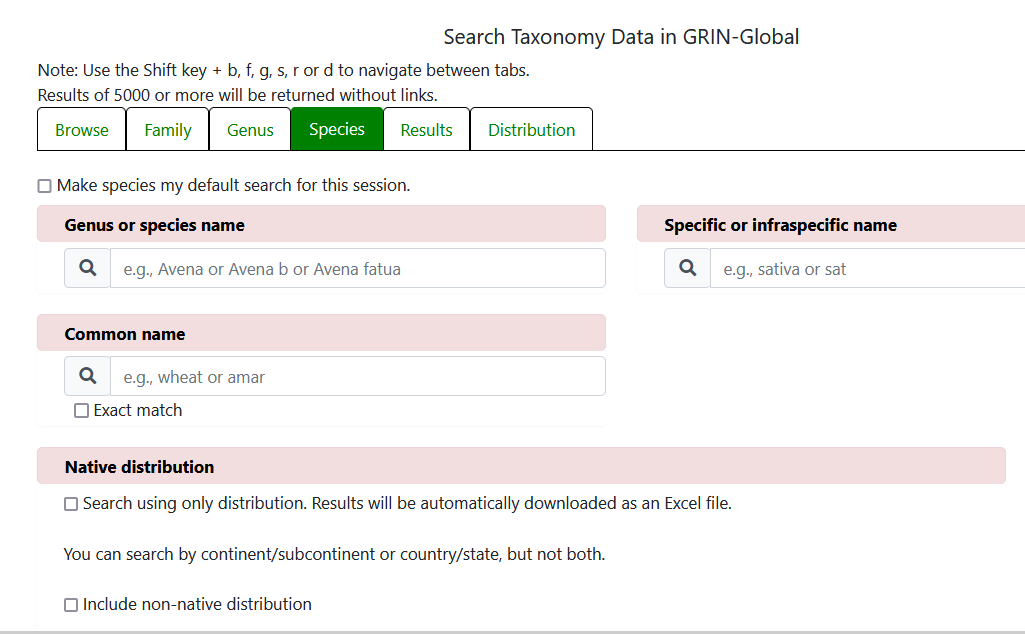1025x634 pixels.
Task: Click the search icon beside Common name field
Action: [88, 376]
